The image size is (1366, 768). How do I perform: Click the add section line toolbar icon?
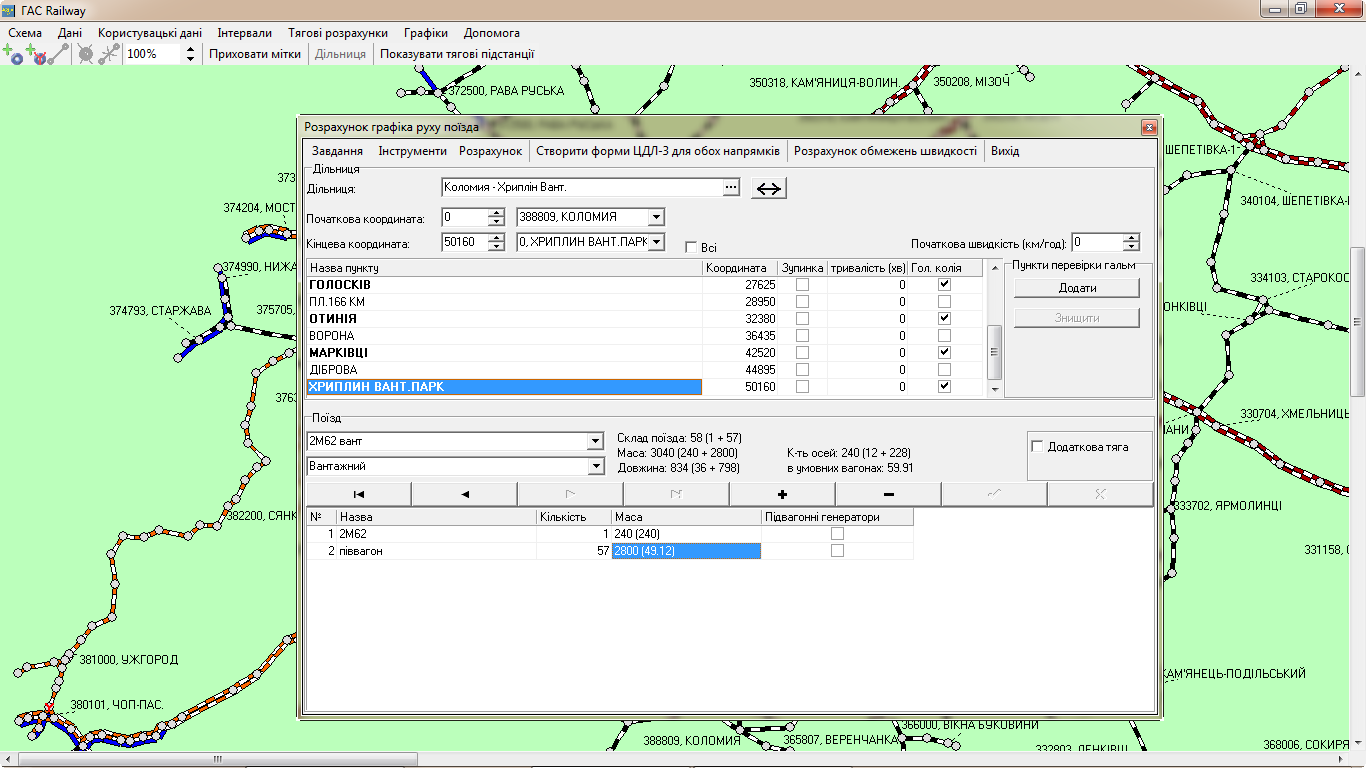click(59, 54)
